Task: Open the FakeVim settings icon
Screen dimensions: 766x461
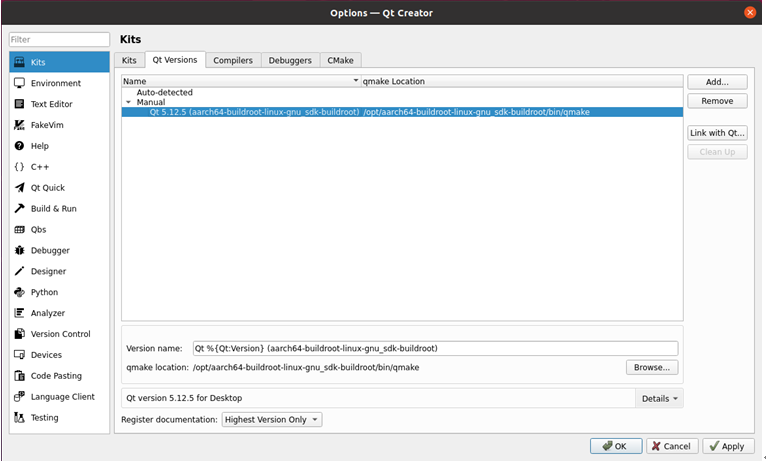Action: point(20,125)
